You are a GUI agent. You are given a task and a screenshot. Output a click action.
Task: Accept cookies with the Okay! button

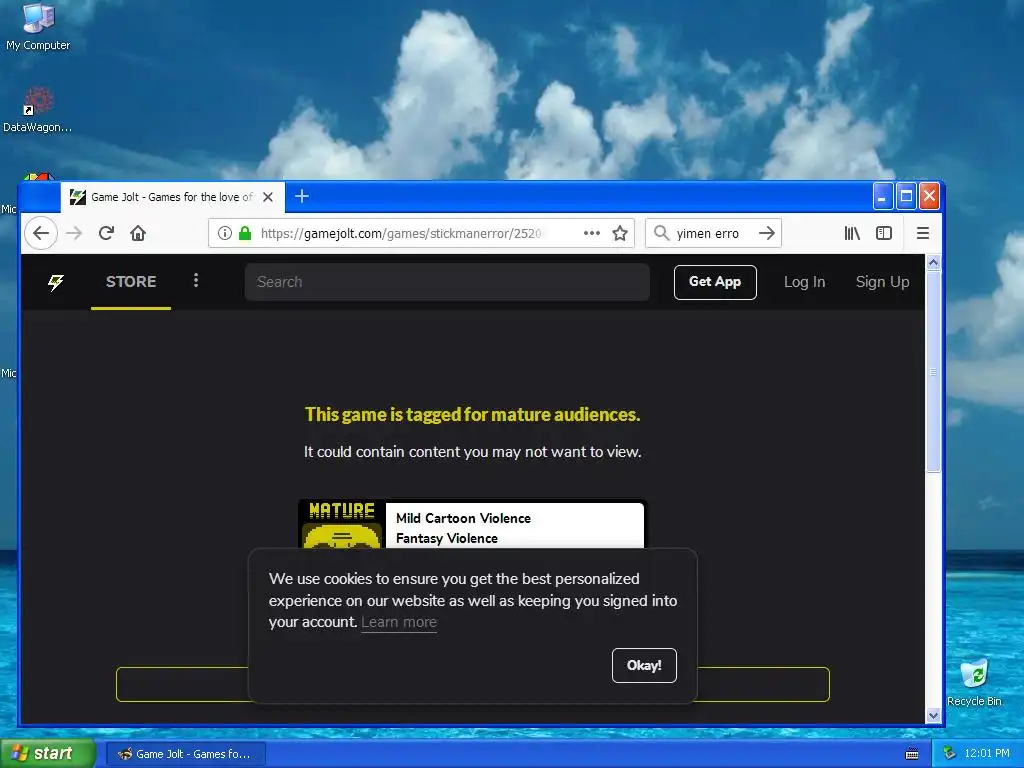[x=644, y=665]
